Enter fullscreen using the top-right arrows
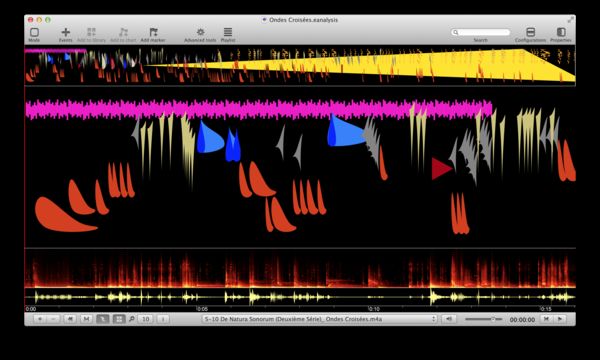Viewport: 600px width, 360px height. (x=571, y=20)
